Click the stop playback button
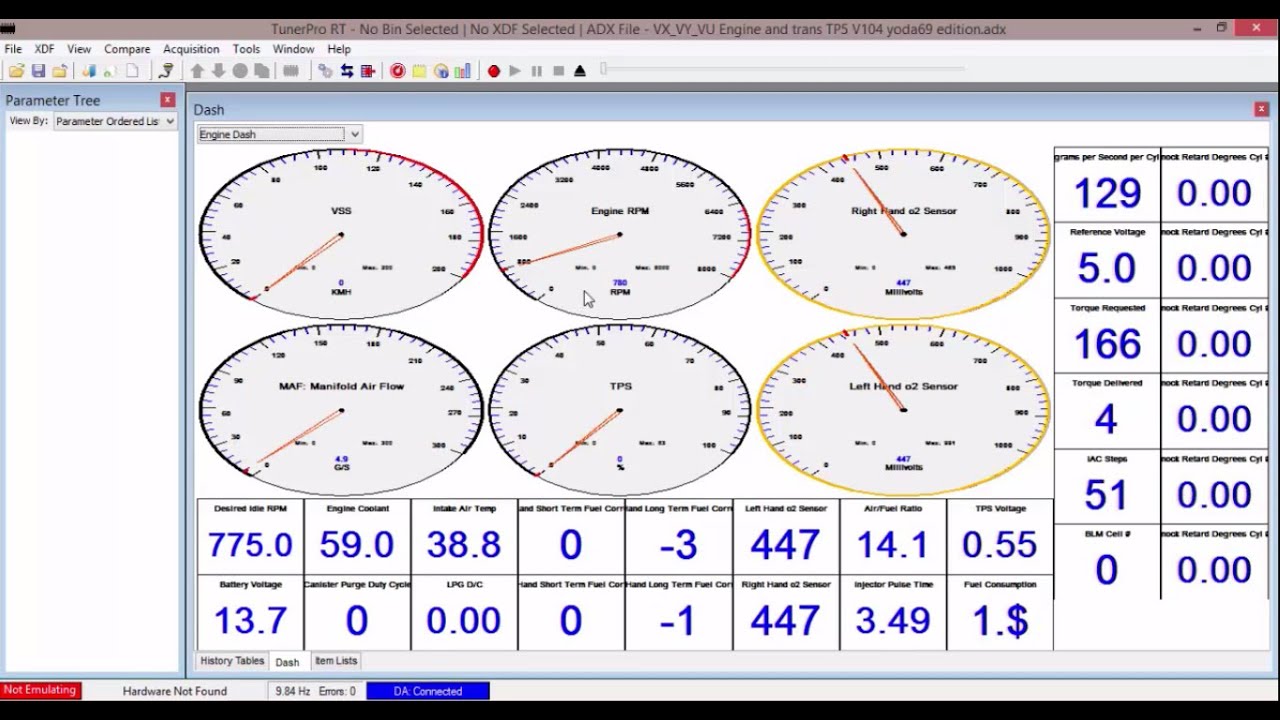 pyautogui.click(x=558, y=71)
